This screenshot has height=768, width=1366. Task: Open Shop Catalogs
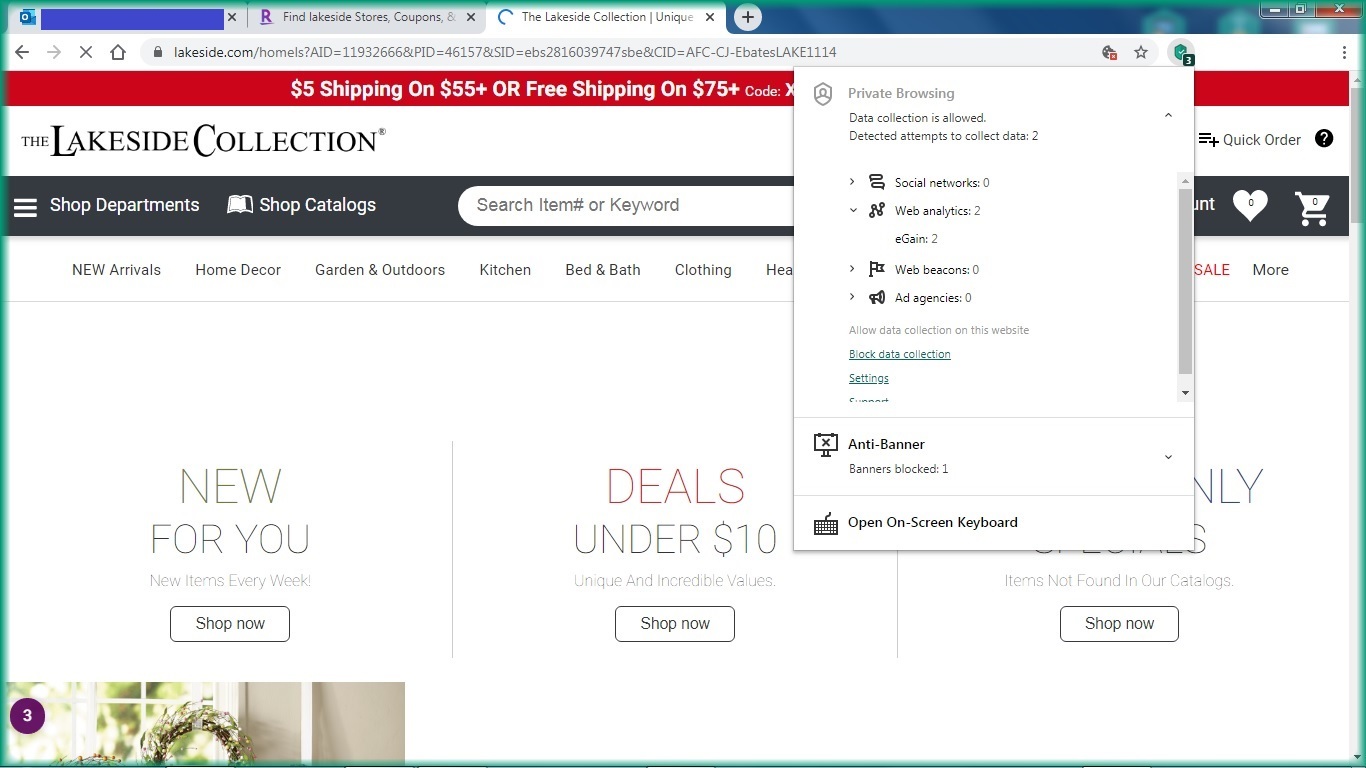coord(301,205)
